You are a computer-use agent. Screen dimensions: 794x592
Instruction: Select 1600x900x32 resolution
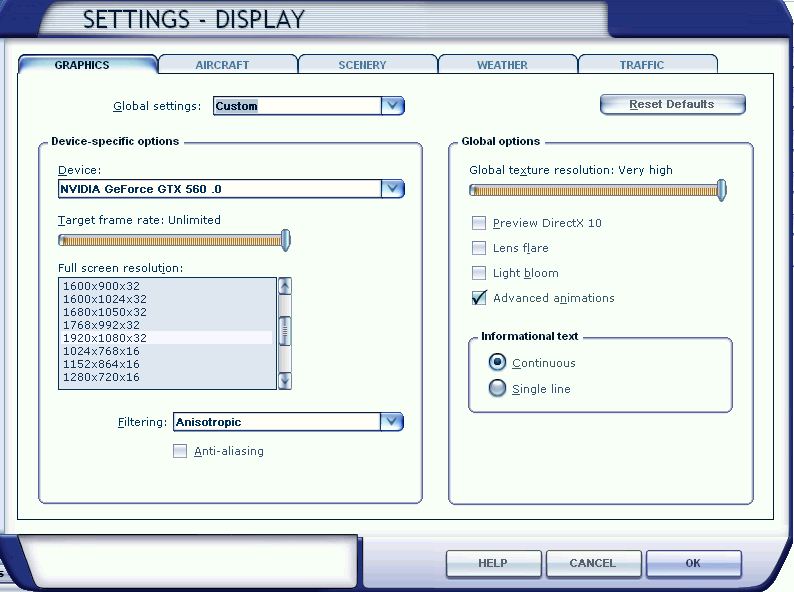(167, 286)
